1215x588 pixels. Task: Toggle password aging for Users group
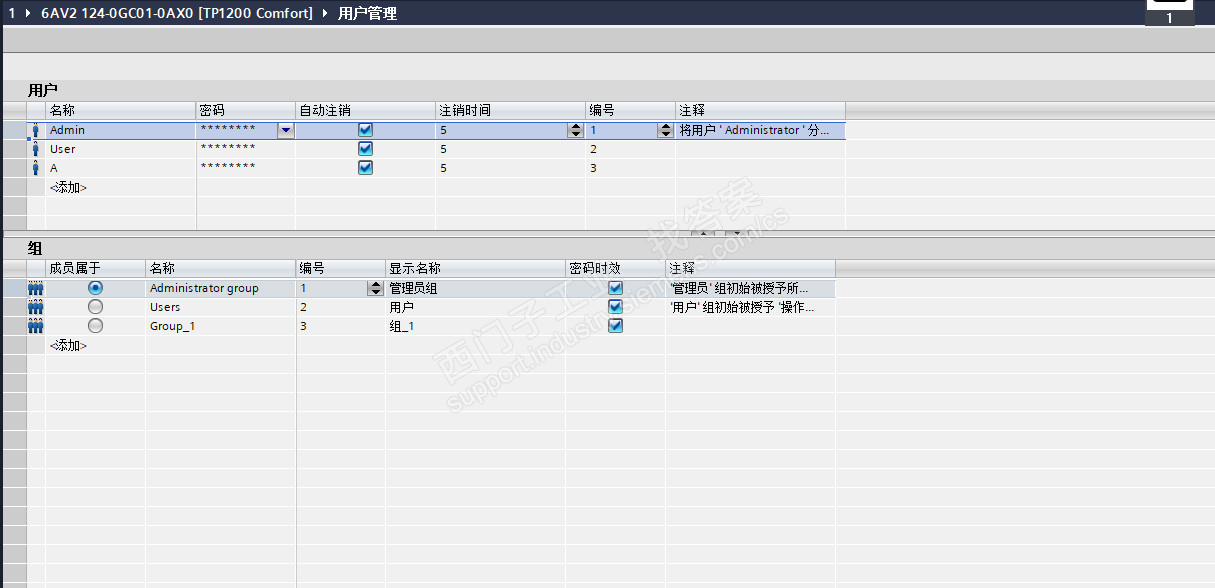point(615,307)
